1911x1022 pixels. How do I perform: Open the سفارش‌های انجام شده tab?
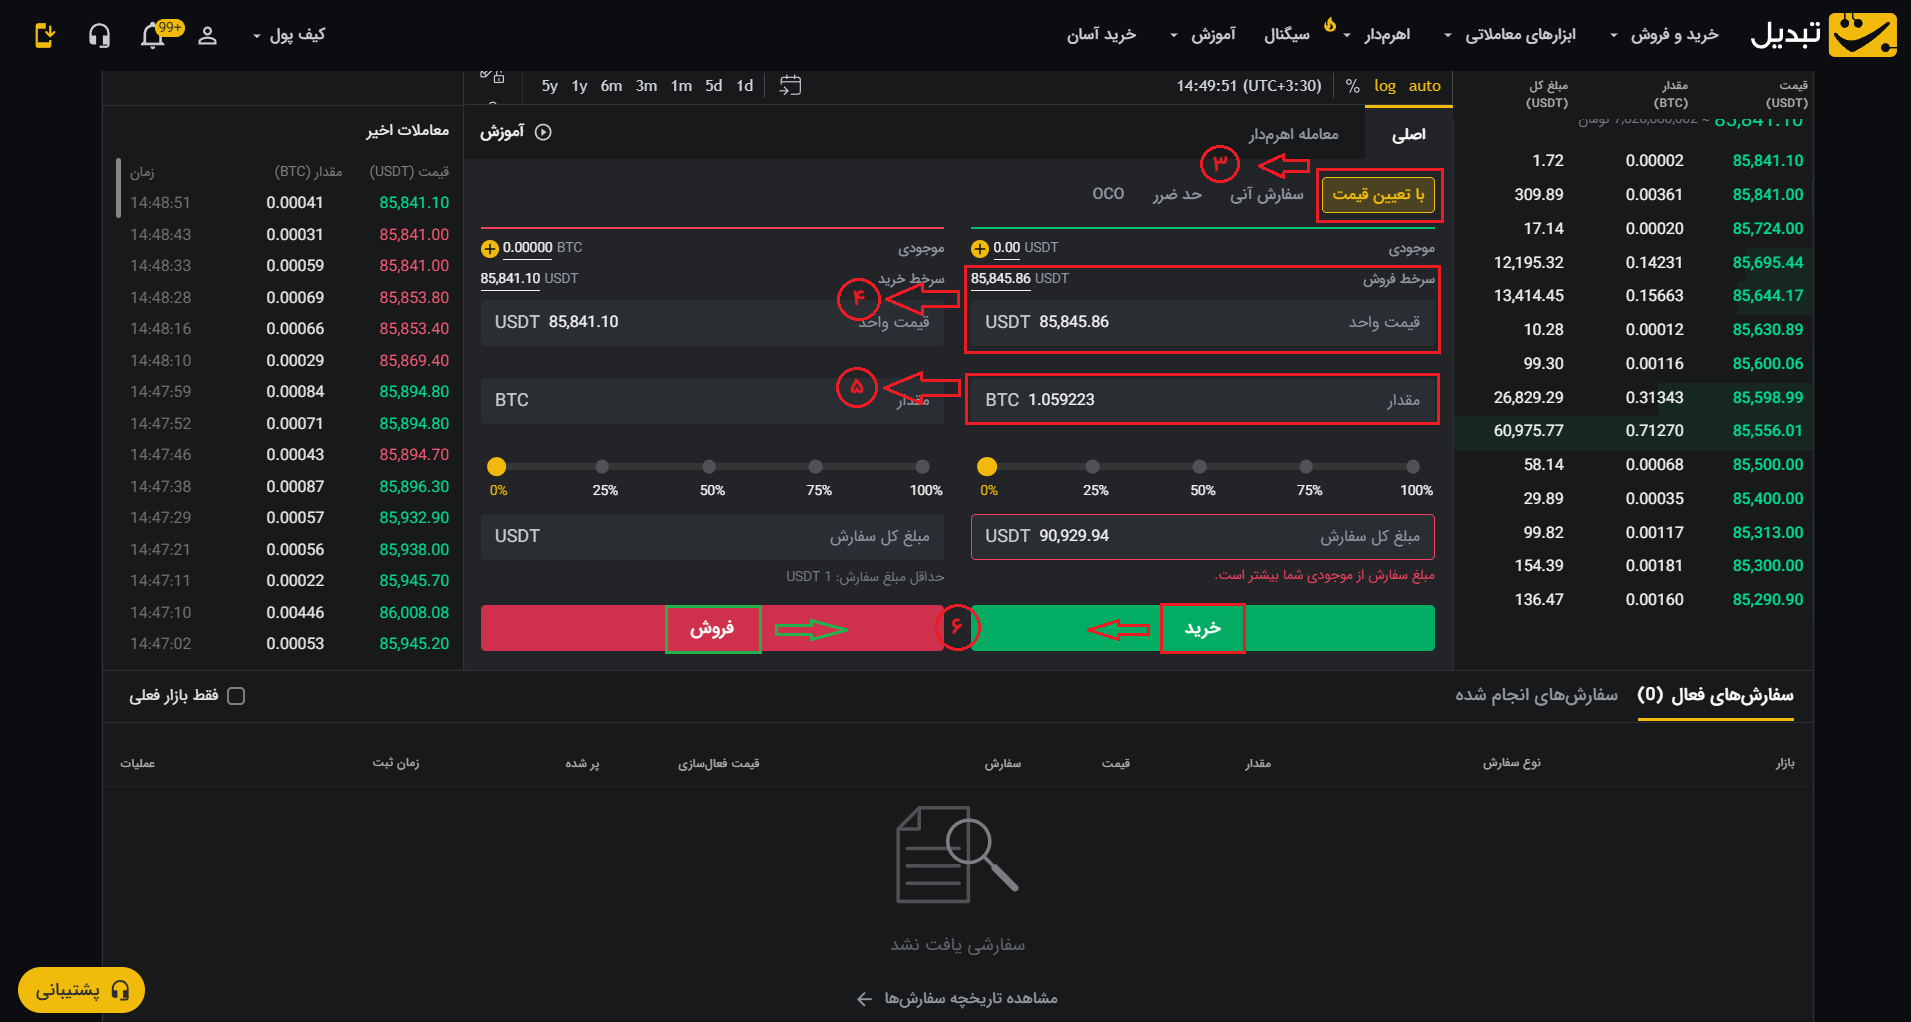(1536, 695)
